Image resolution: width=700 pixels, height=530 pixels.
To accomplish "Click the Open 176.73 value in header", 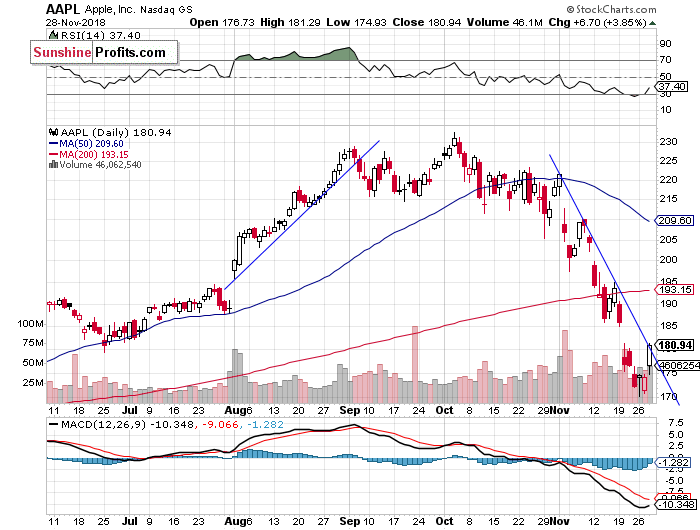I will pos(222,22).
